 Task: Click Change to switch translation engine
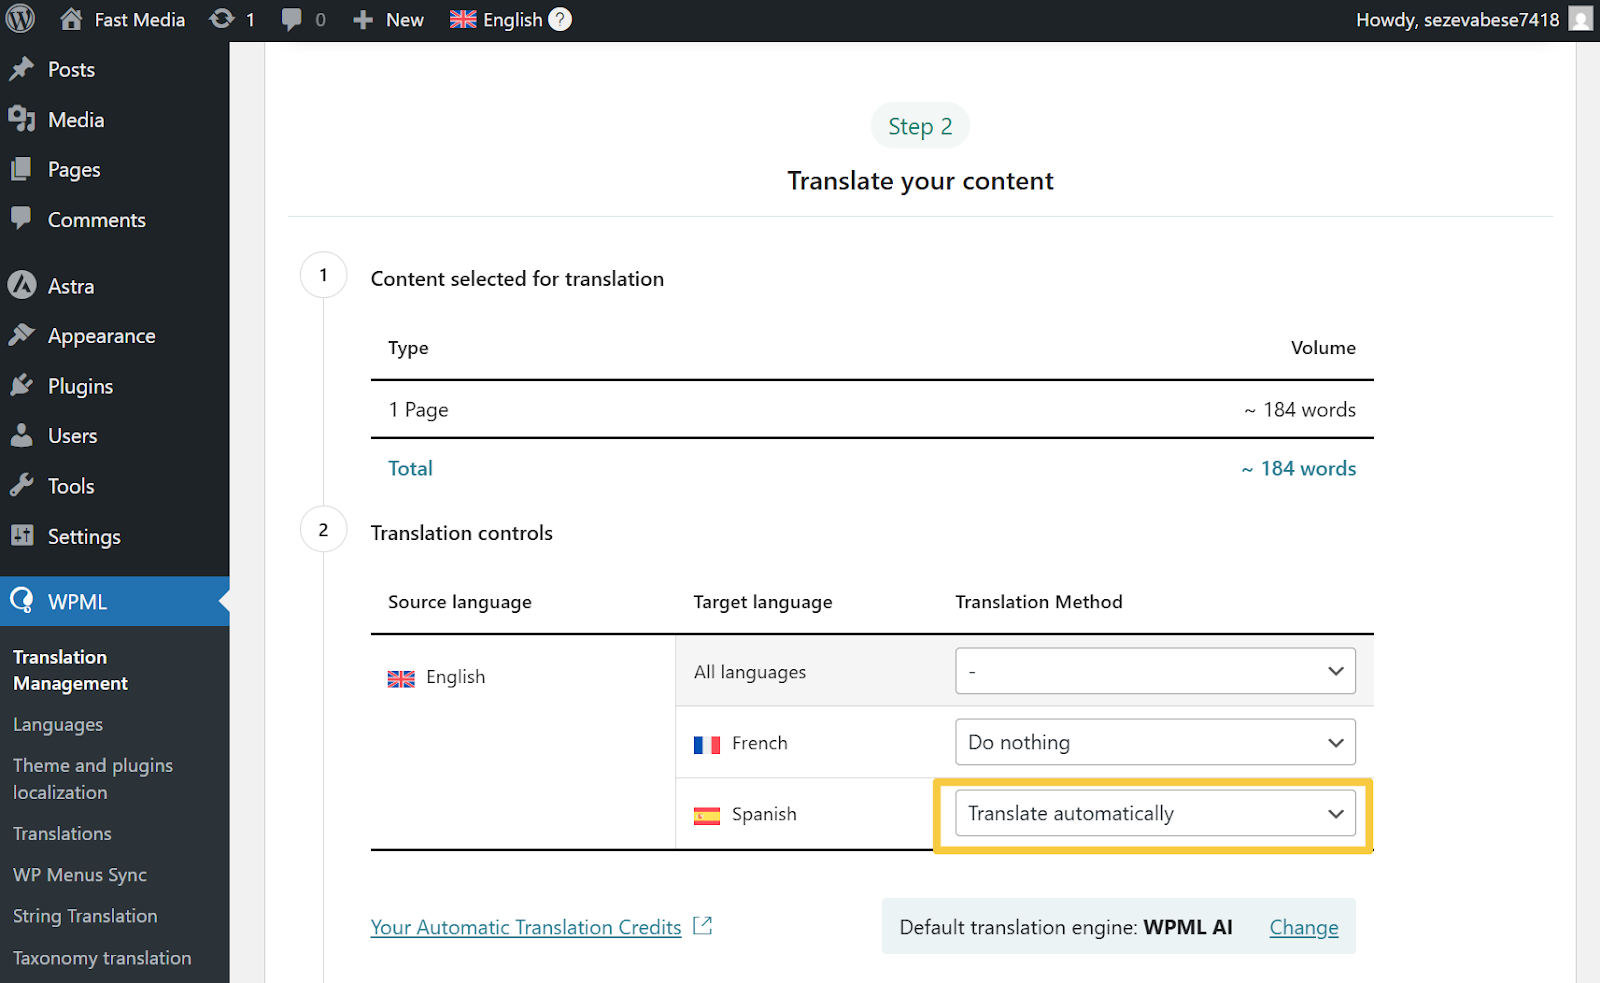click(1303, 927)
